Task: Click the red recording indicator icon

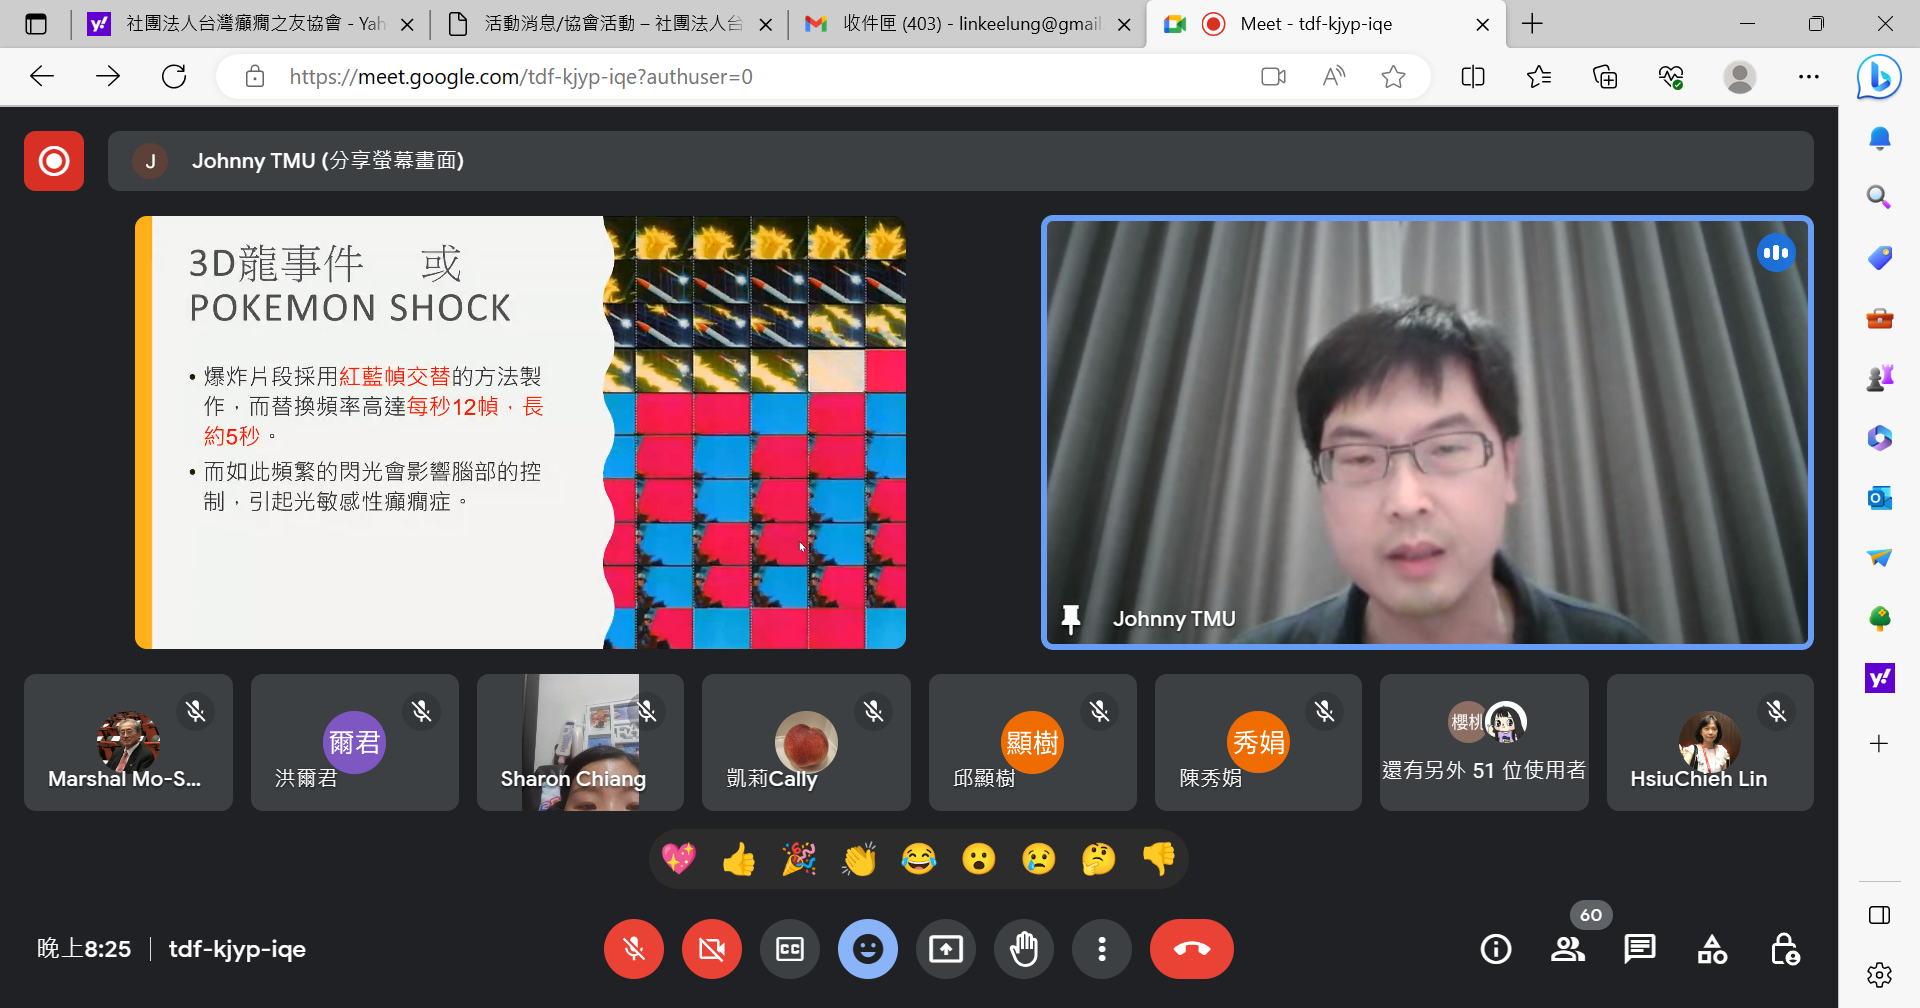Action: tap(54, 161)
